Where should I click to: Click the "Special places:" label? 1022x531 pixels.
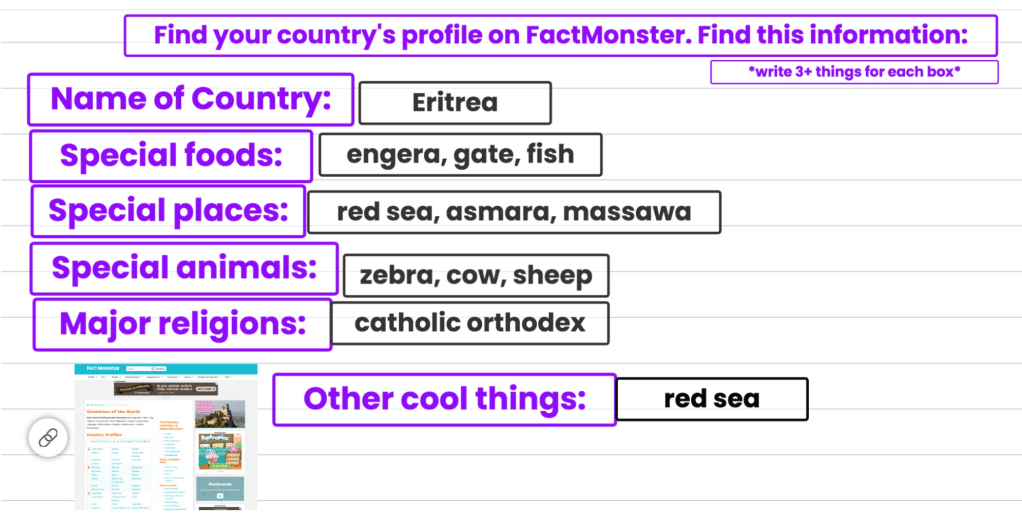[x=168, y=211]
